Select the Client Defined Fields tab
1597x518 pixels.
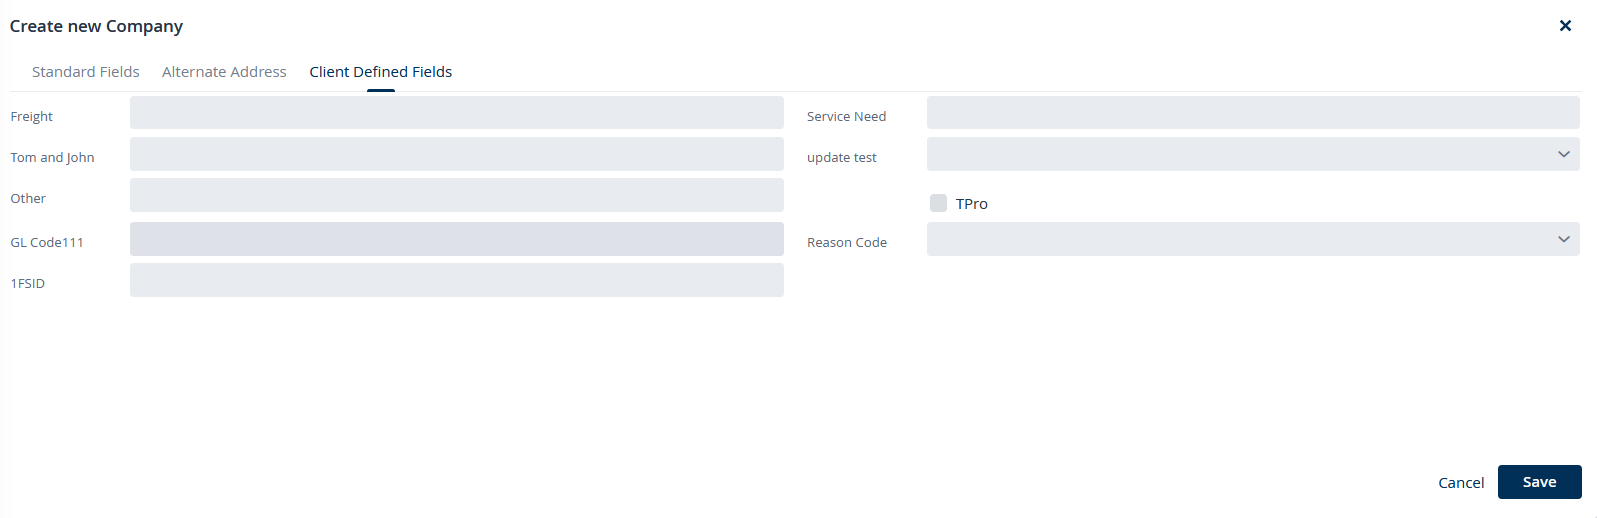tap(380, 72)
